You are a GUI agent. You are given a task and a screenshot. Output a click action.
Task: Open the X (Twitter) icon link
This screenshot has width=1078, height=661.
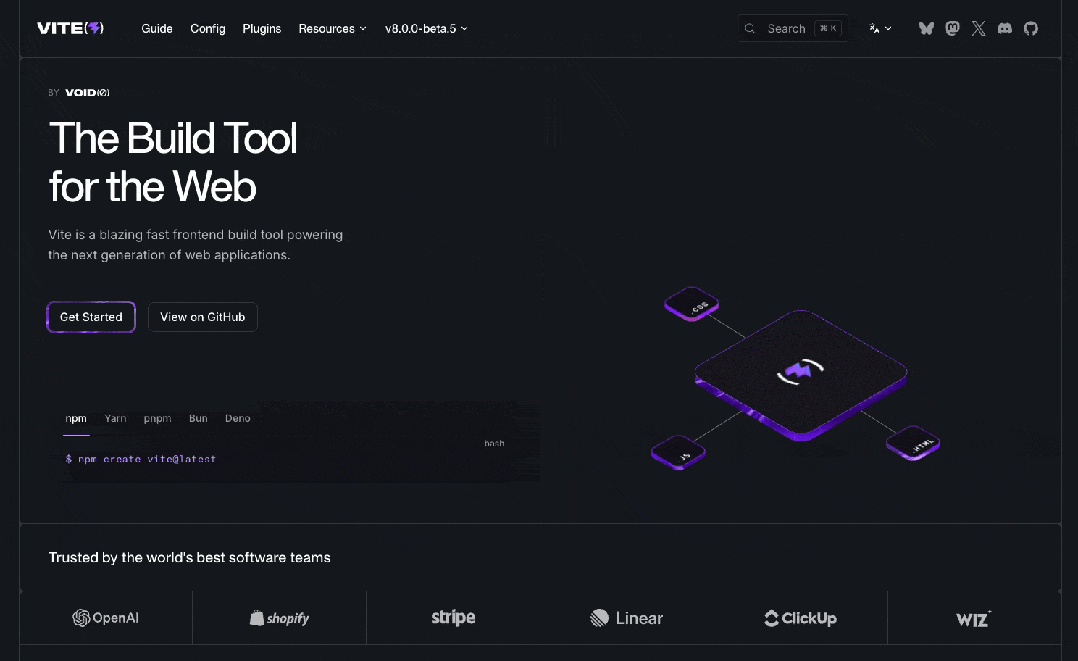click(978, 28)
